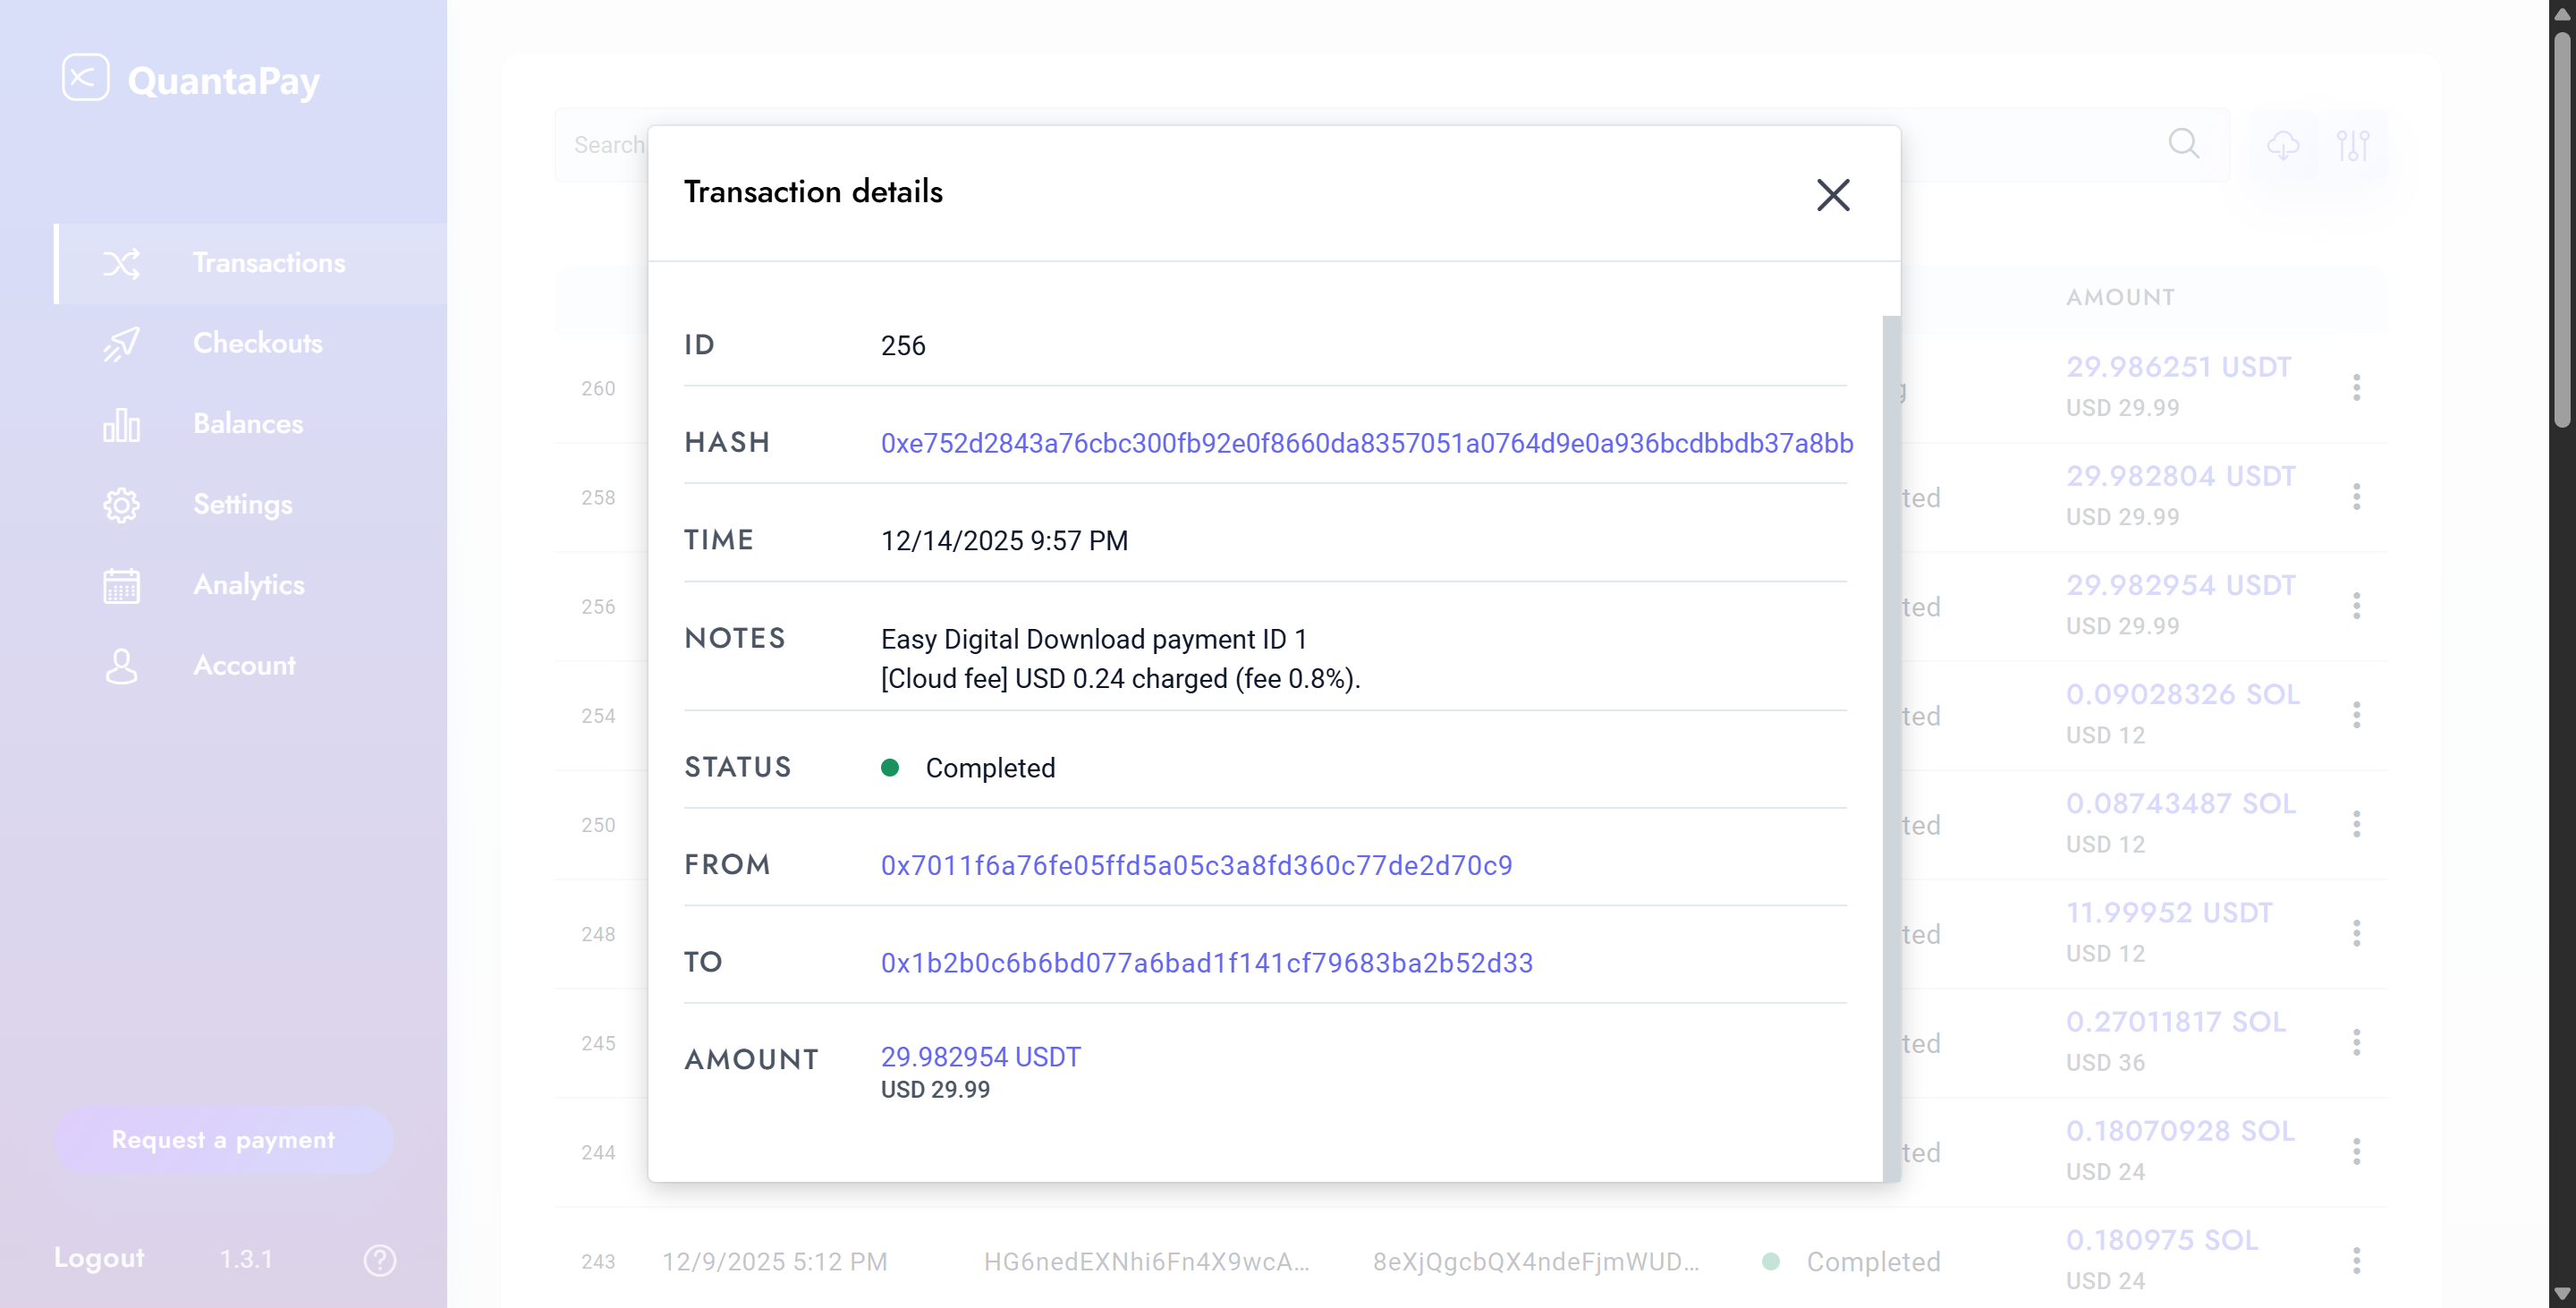The height and width of the screenshot is (1308, 2576).
Task: Click the Easy Digital Download payment note
Action: click(x=1094, y=639)
